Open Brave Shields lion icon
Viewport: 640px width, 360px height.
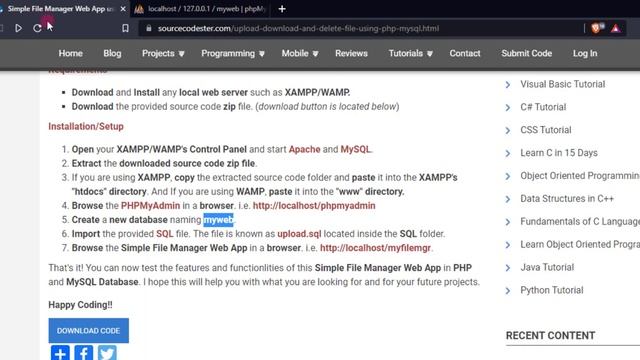(596, 28)
